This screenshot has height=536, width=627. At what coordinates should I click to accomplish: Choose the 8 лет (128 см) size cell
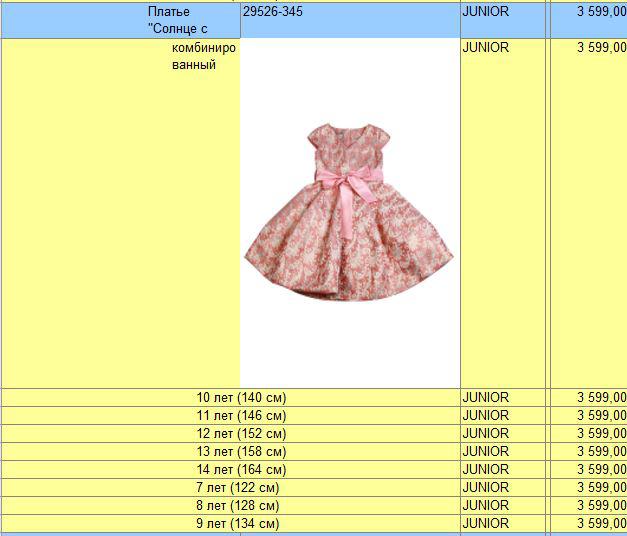click(x=238, y=506)
